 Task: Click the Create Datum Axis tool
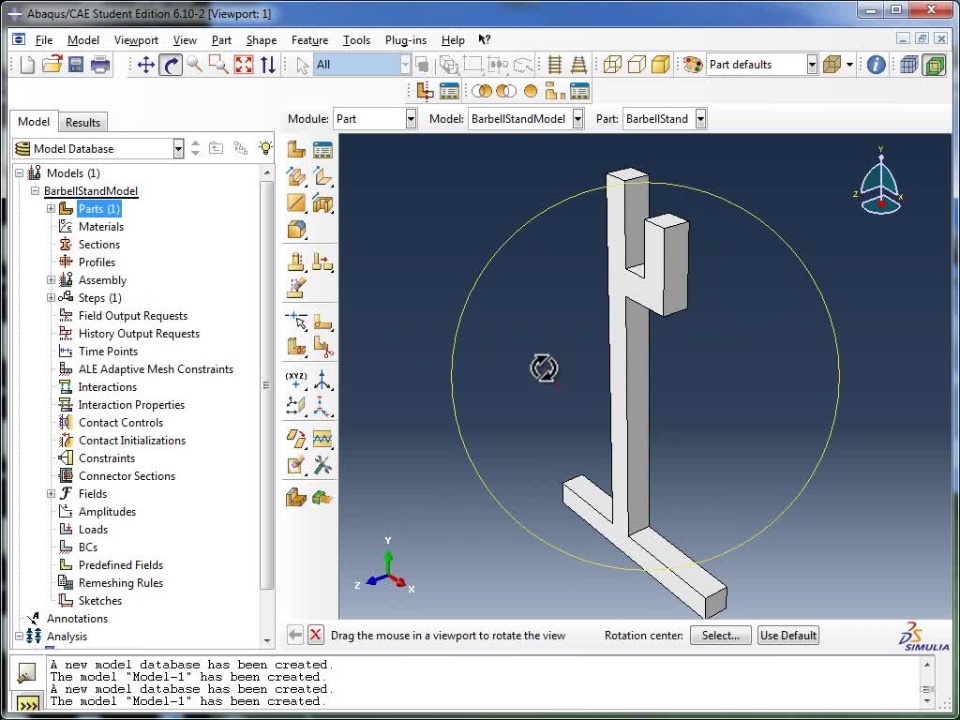click(x=323, y=380)
